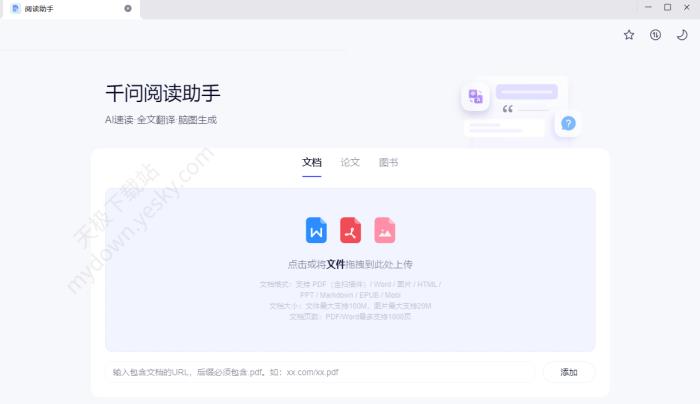Toggle dark mode with the moon icon
700x404 pixels.
pos(682,34)
